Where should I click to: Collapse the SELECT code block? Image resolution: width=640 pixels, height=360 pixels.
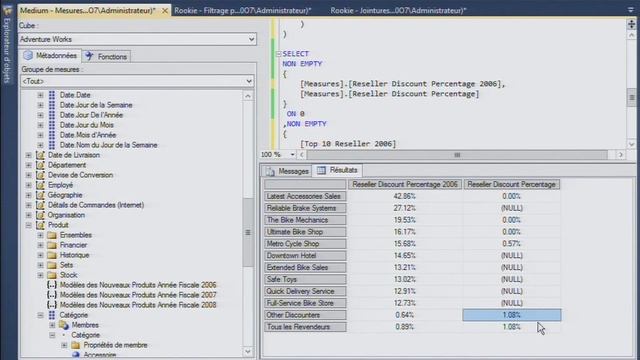(x=278, y=54)
